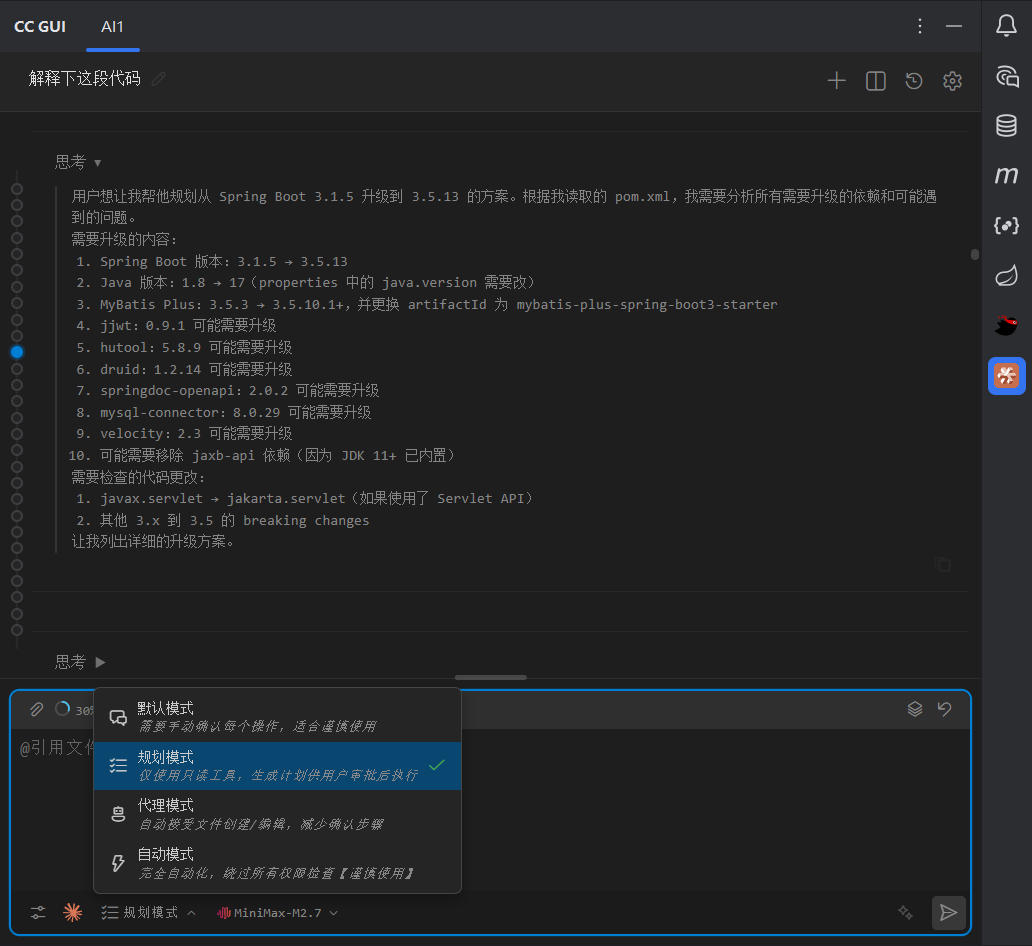Screen dimensions: 1032x946
Task: Expand the second 思考 section
Action: click(x=78, y=661)
